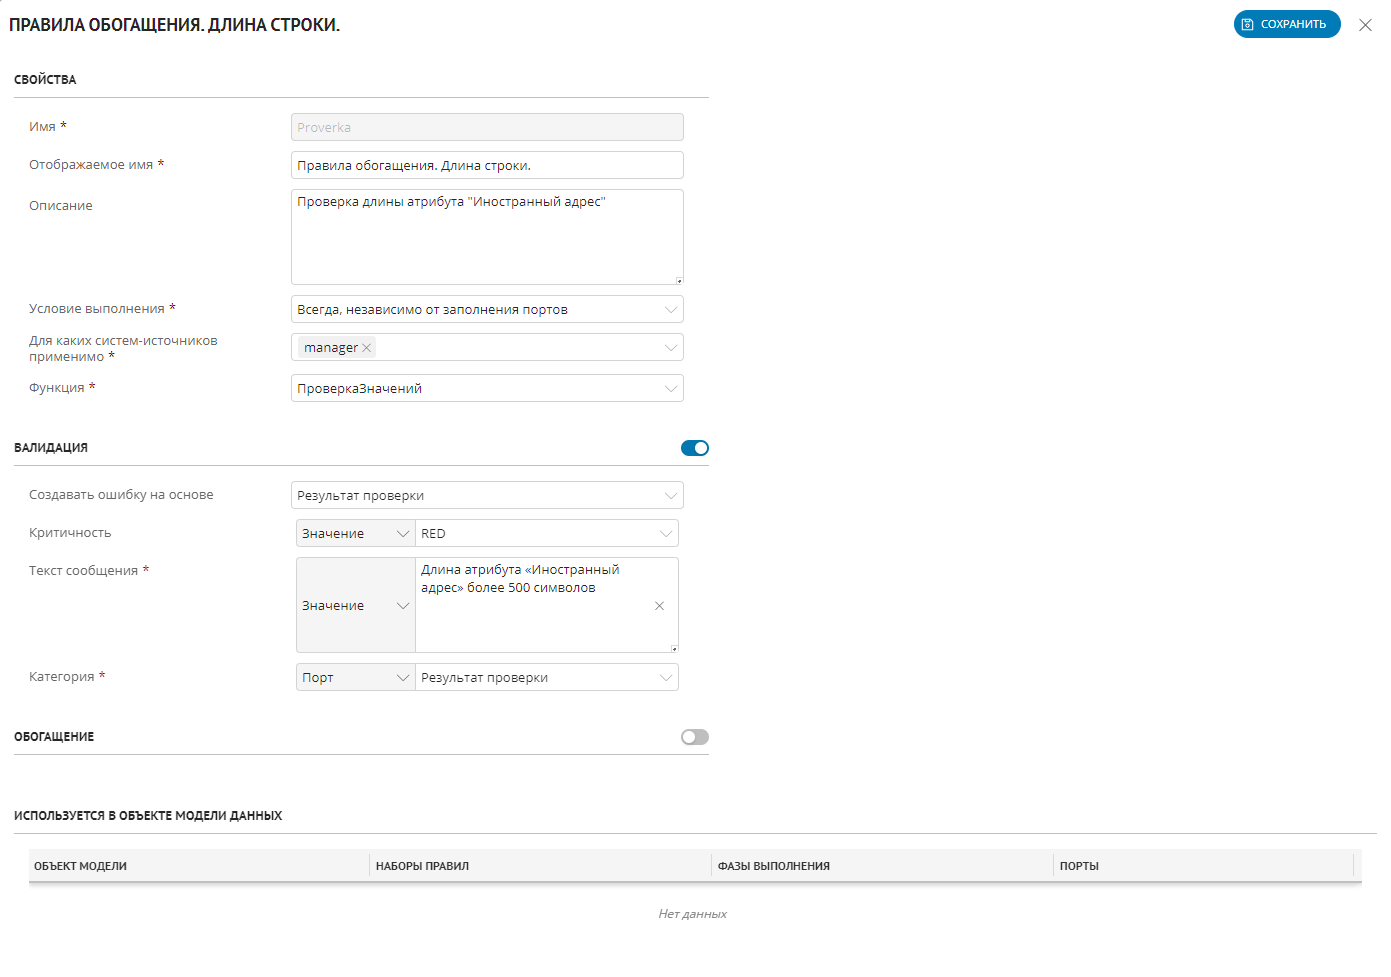
Task: Sort by the Объект модели column header
Action: [81, 866]
